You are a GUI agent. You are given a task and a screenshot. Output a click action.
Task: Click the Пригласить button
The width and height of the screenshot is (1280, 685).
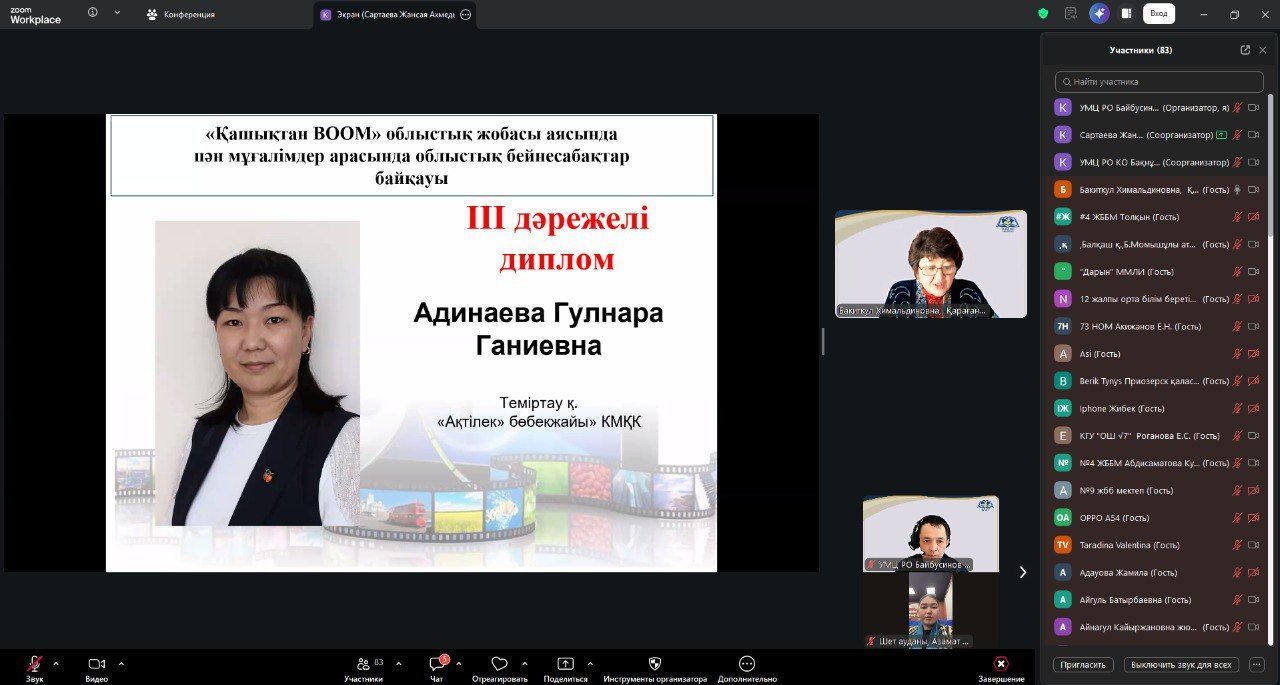(1083, 664)
